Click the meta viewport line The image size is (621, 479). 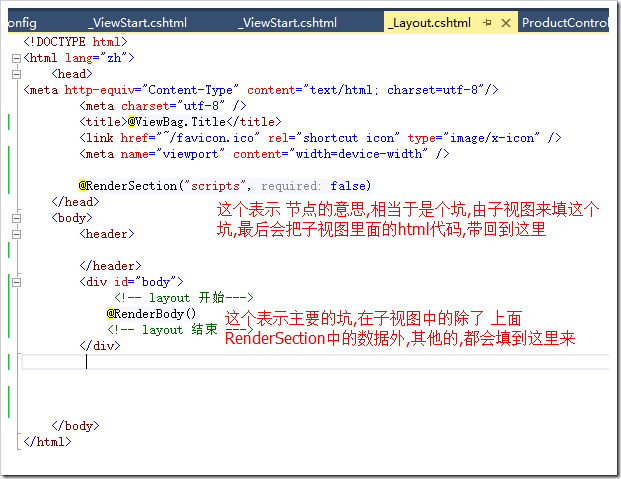(x=264, y=154)
